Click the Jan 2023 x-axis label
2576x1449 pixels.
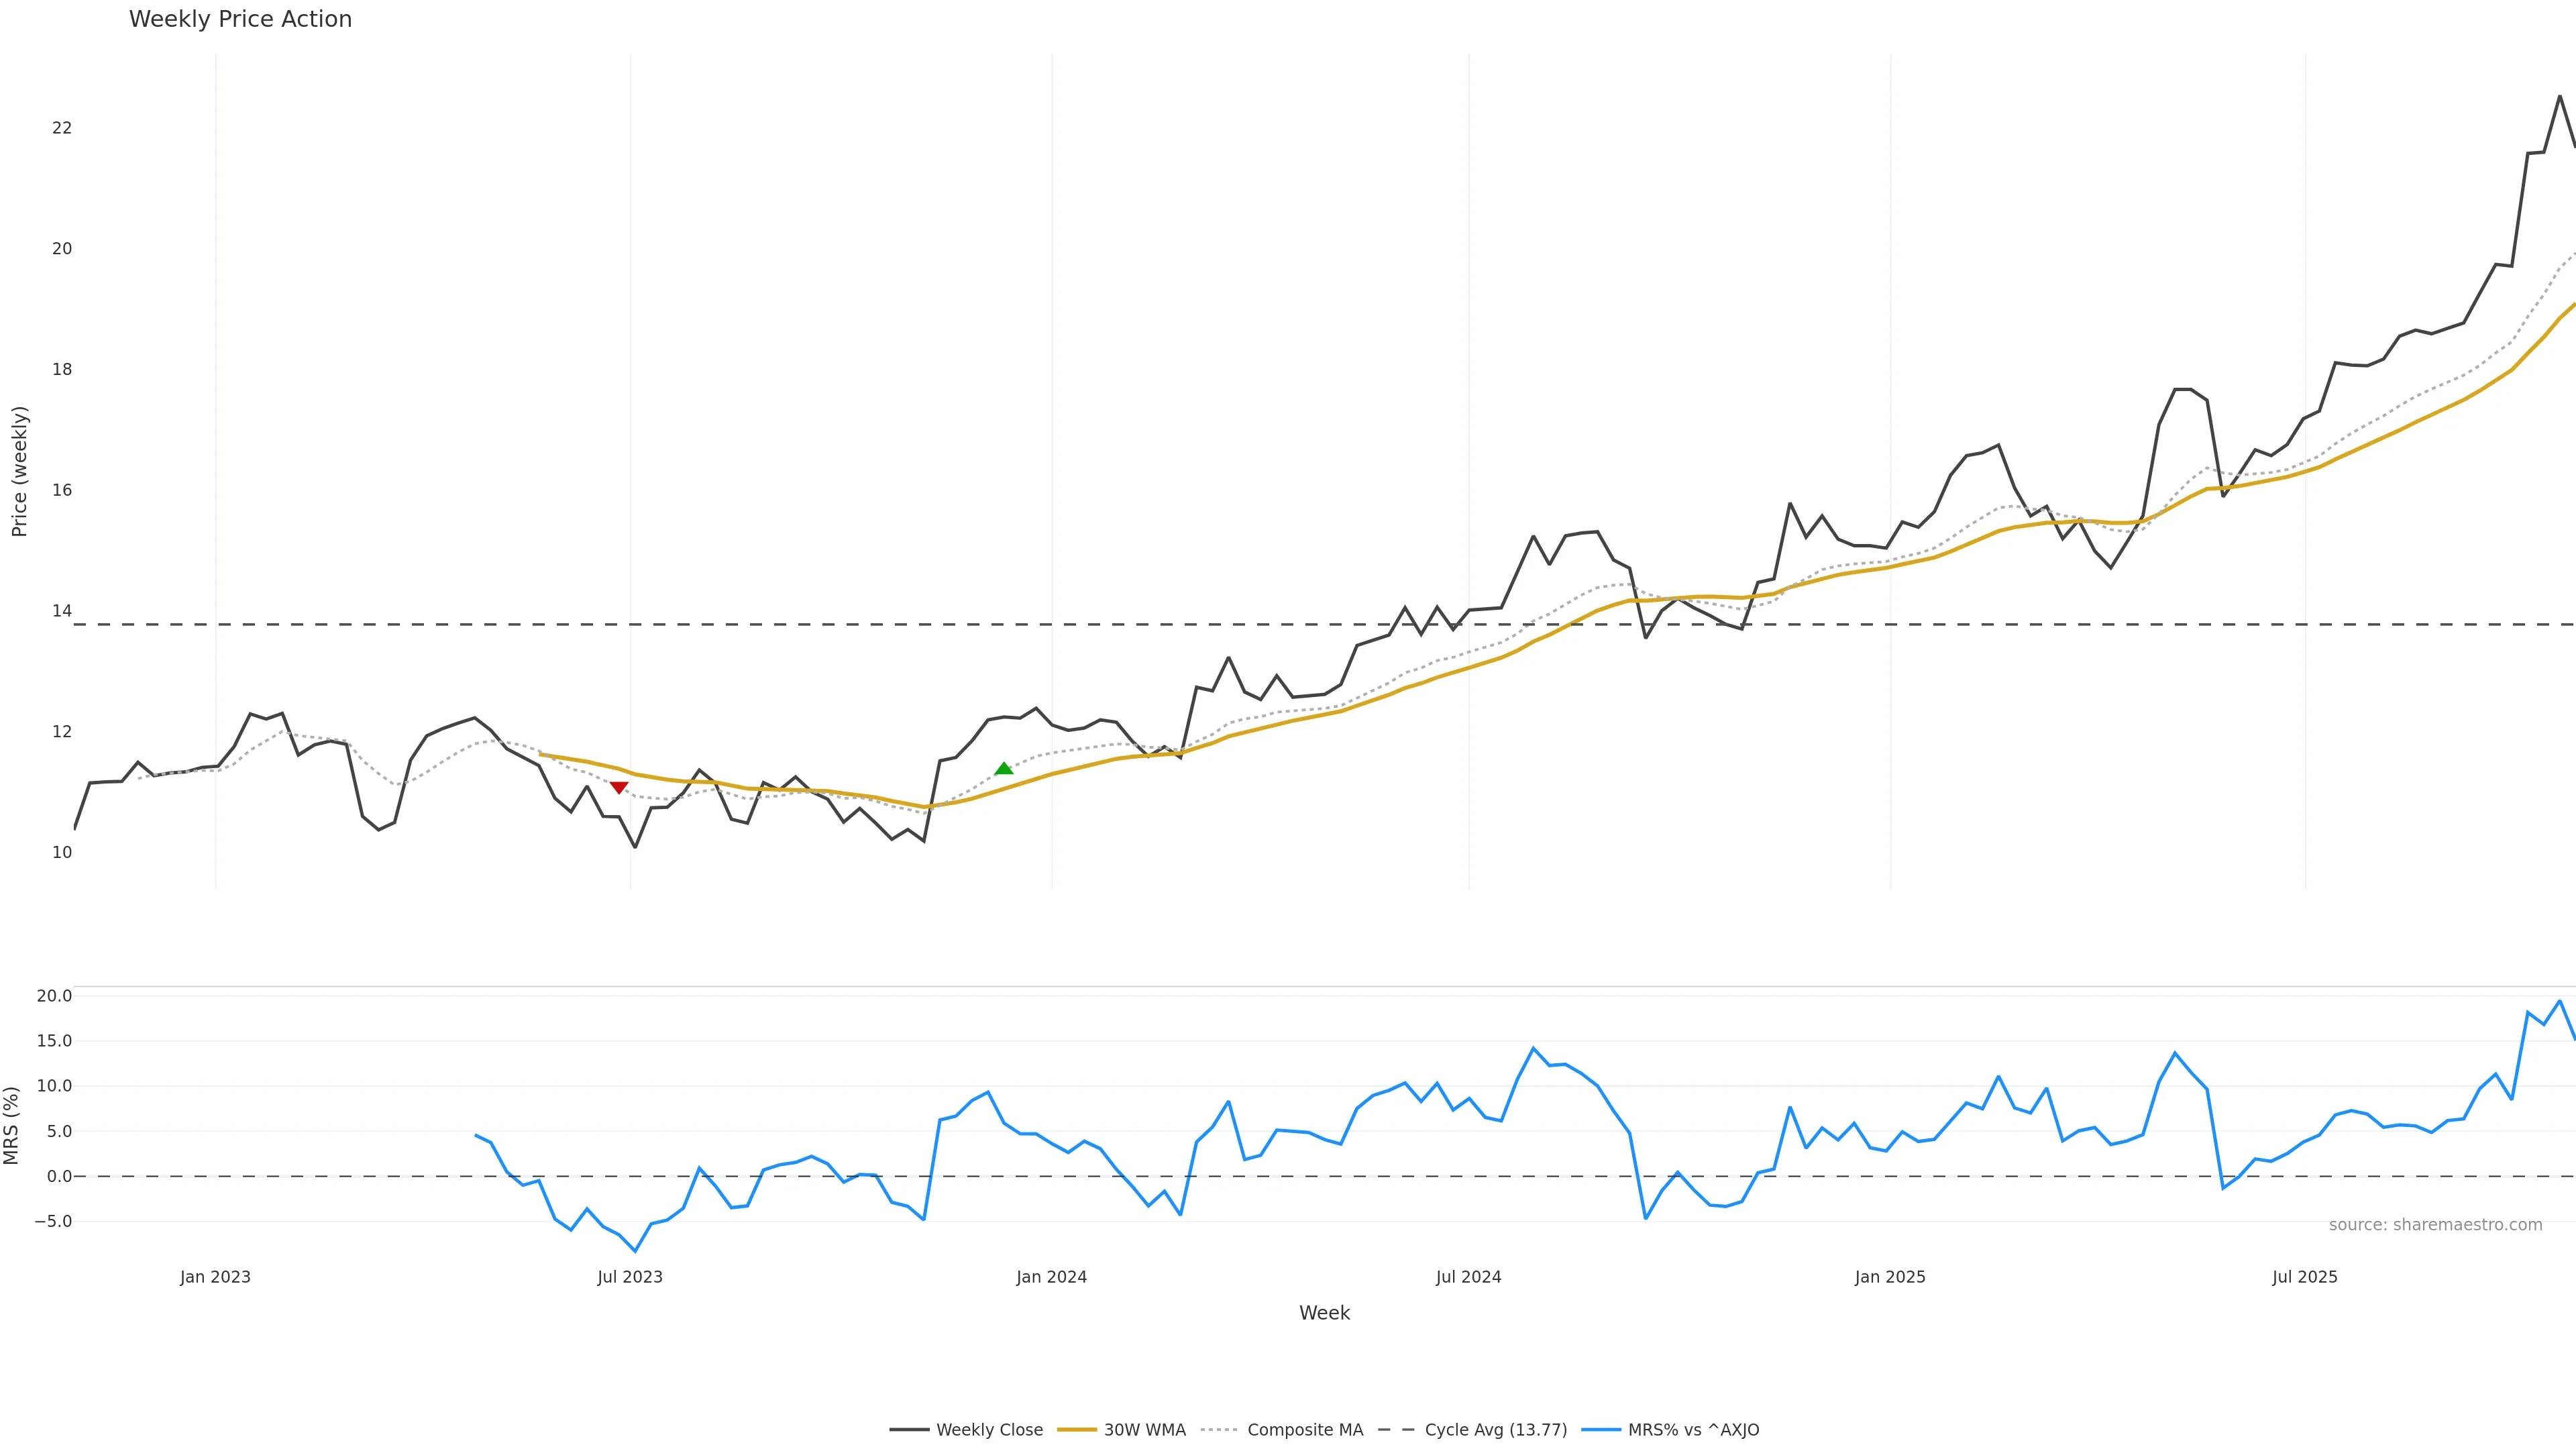(215, 1277)
